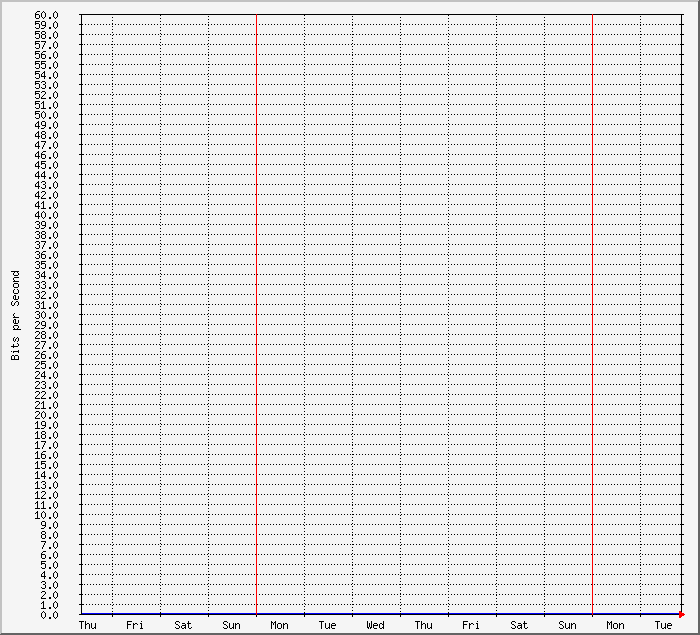Click the 'Mon' label after first red line
700x635 pixels.
279,626
